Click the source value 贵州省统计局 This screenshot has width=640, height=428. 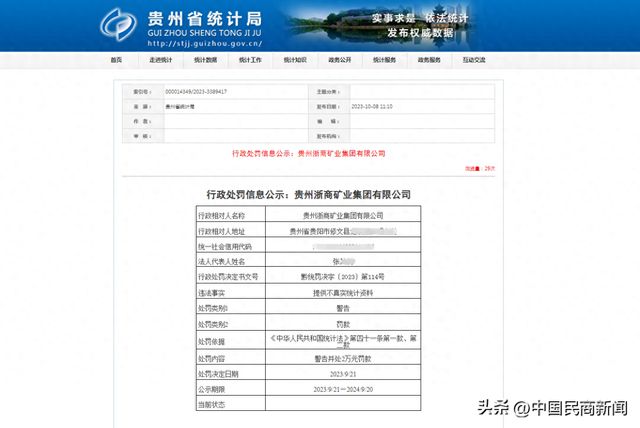[180, 106]
